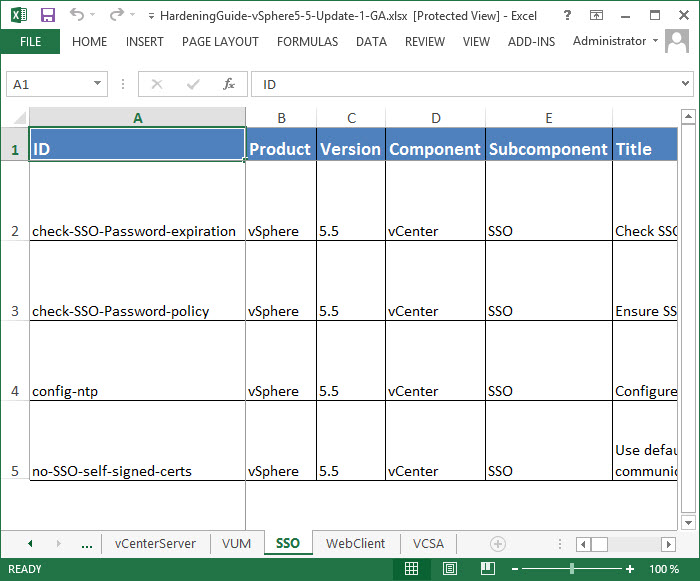Viewport: 700px width, 581px height.
Task: Add a new sheet with plus button
Action: 498,544
